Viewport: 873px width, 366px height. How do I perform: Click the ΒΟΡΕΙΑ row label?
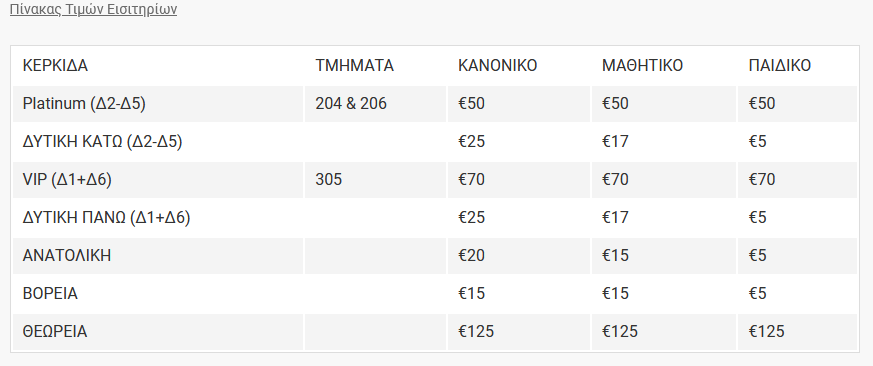click(50, 293)
